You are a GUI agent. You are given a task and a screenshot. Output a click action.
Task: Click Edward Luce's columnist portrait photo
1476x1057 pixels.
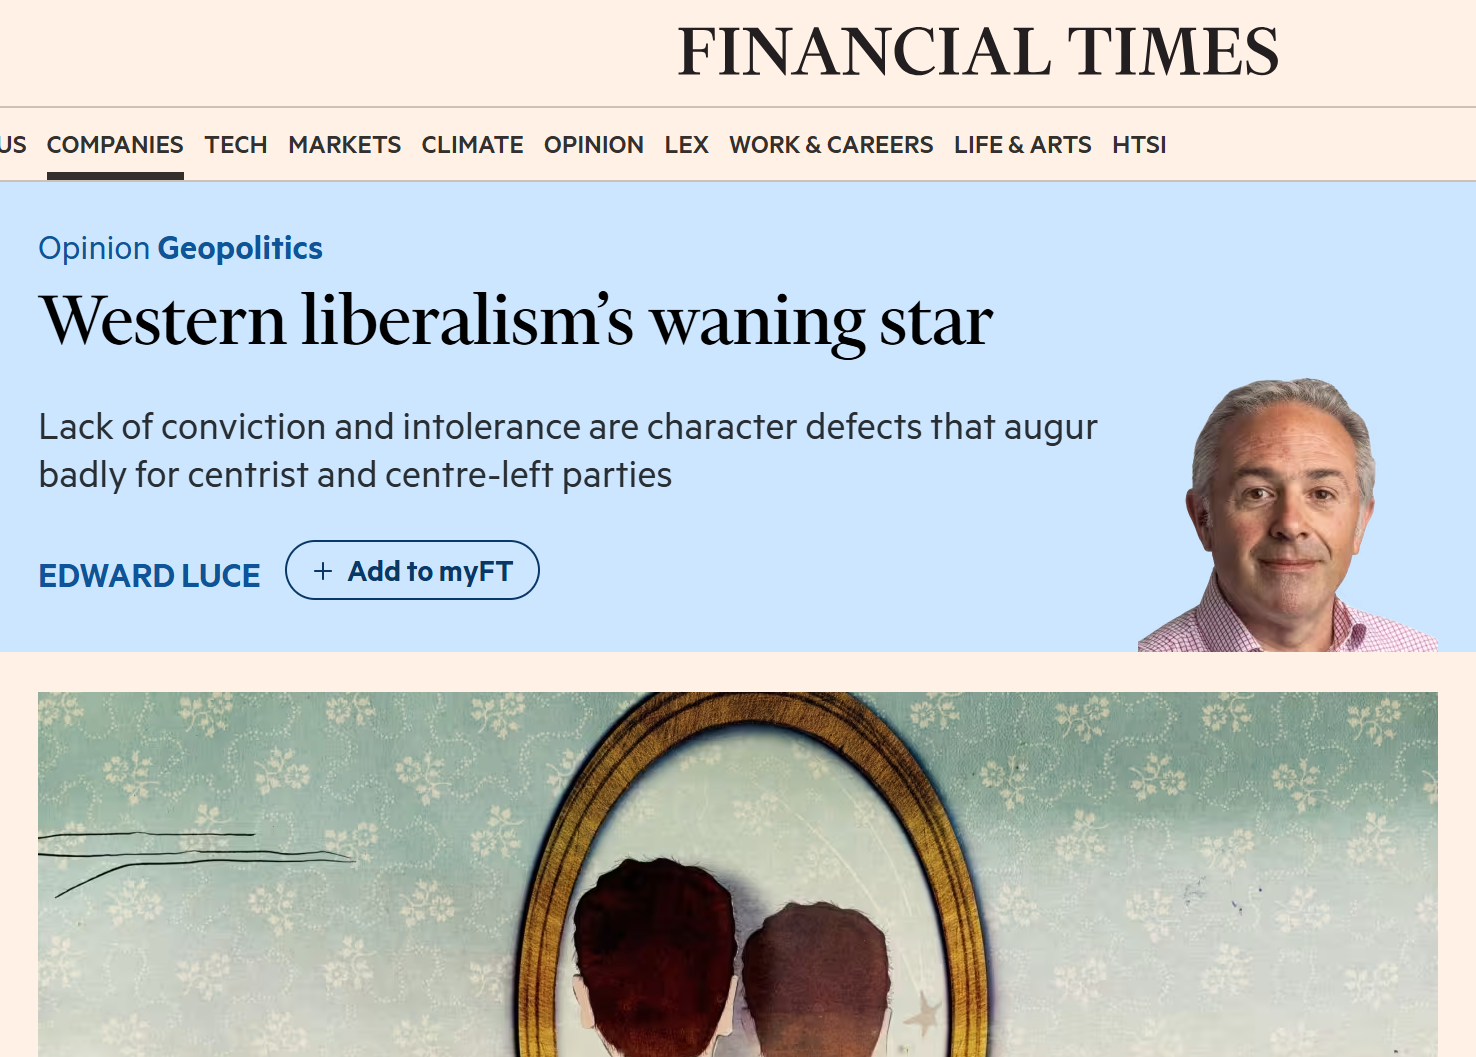click(x=1288, y=515)
